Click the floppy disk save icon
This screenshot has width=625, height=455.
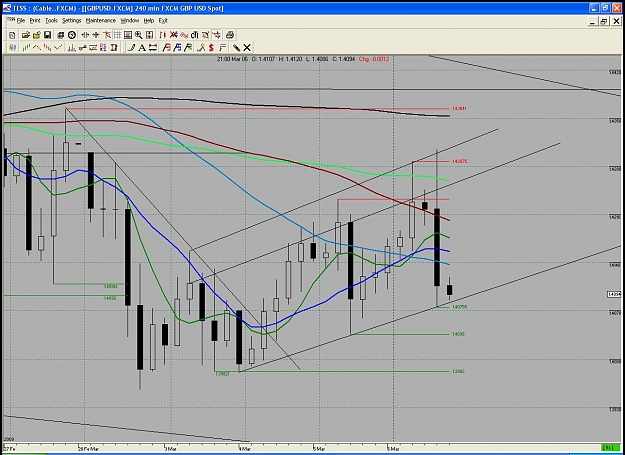(x=47, y=35)
